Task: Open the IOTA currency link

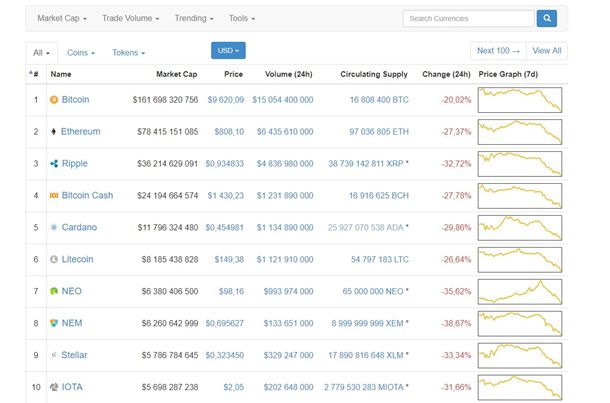Action: pos(72,387)
